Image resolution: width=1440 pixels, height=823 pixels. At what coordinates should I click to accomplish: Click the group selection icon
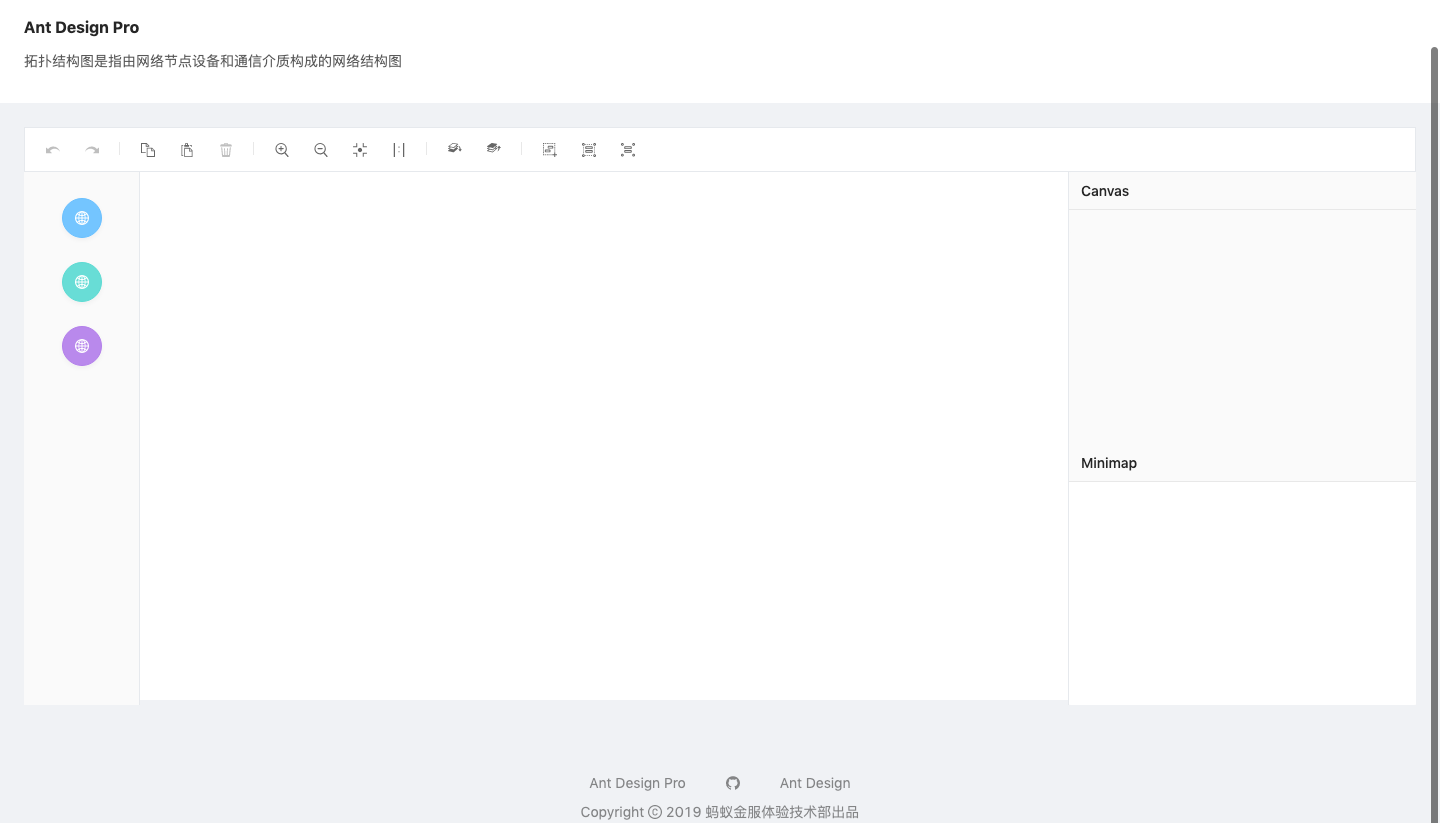(589, 150)
